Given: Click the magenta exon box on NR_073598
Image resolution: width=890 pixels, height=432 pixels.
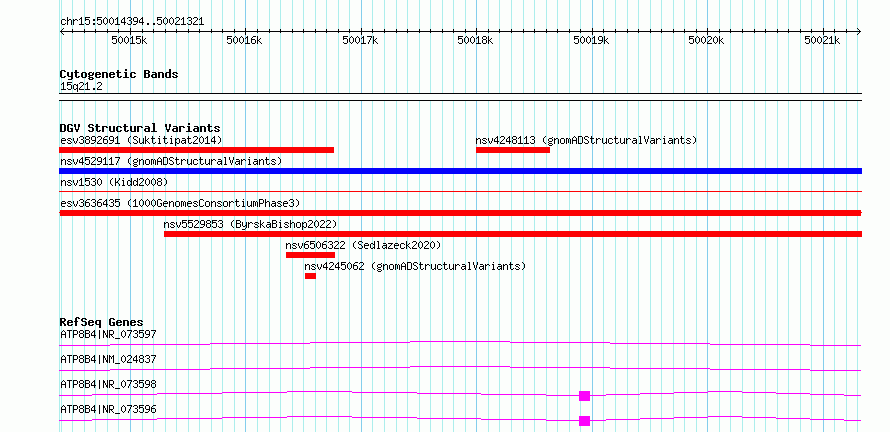Looking at the screenshot, I should pyautogui.click(x=585, y=396).
